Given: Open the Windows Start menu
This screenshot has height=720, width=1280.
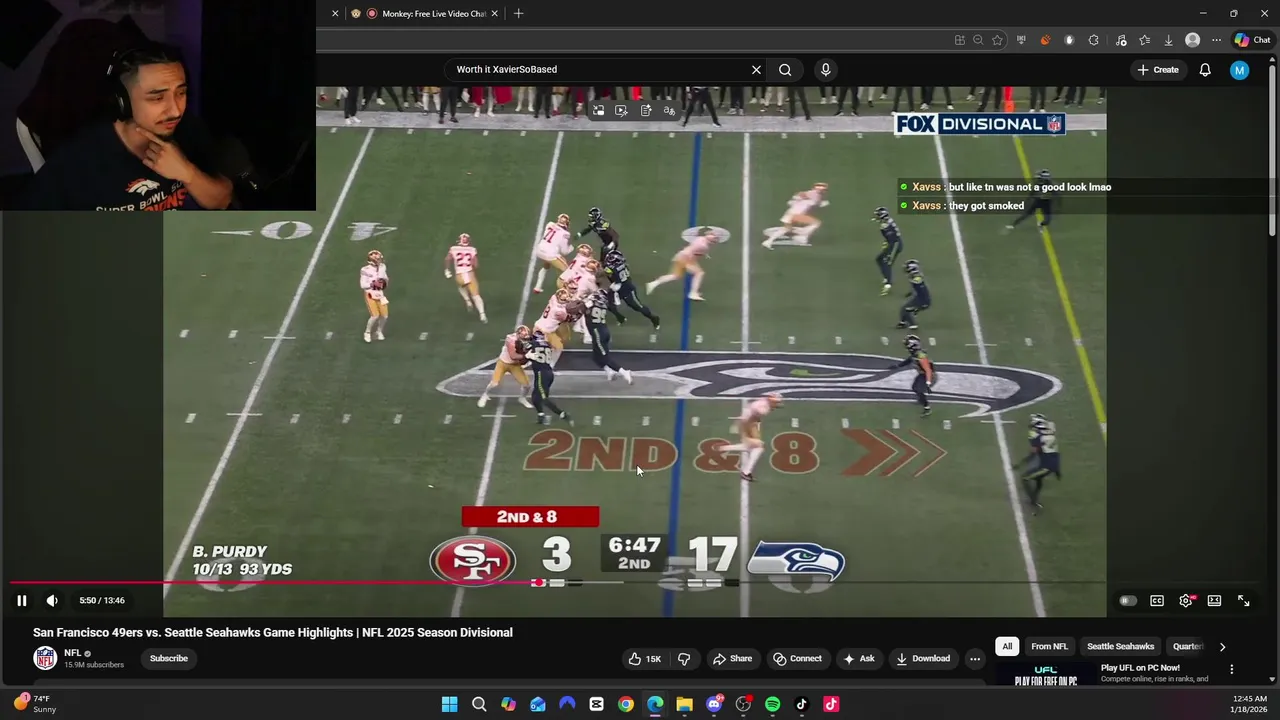Looking at the screenshot, I should [x=449, y=704].
